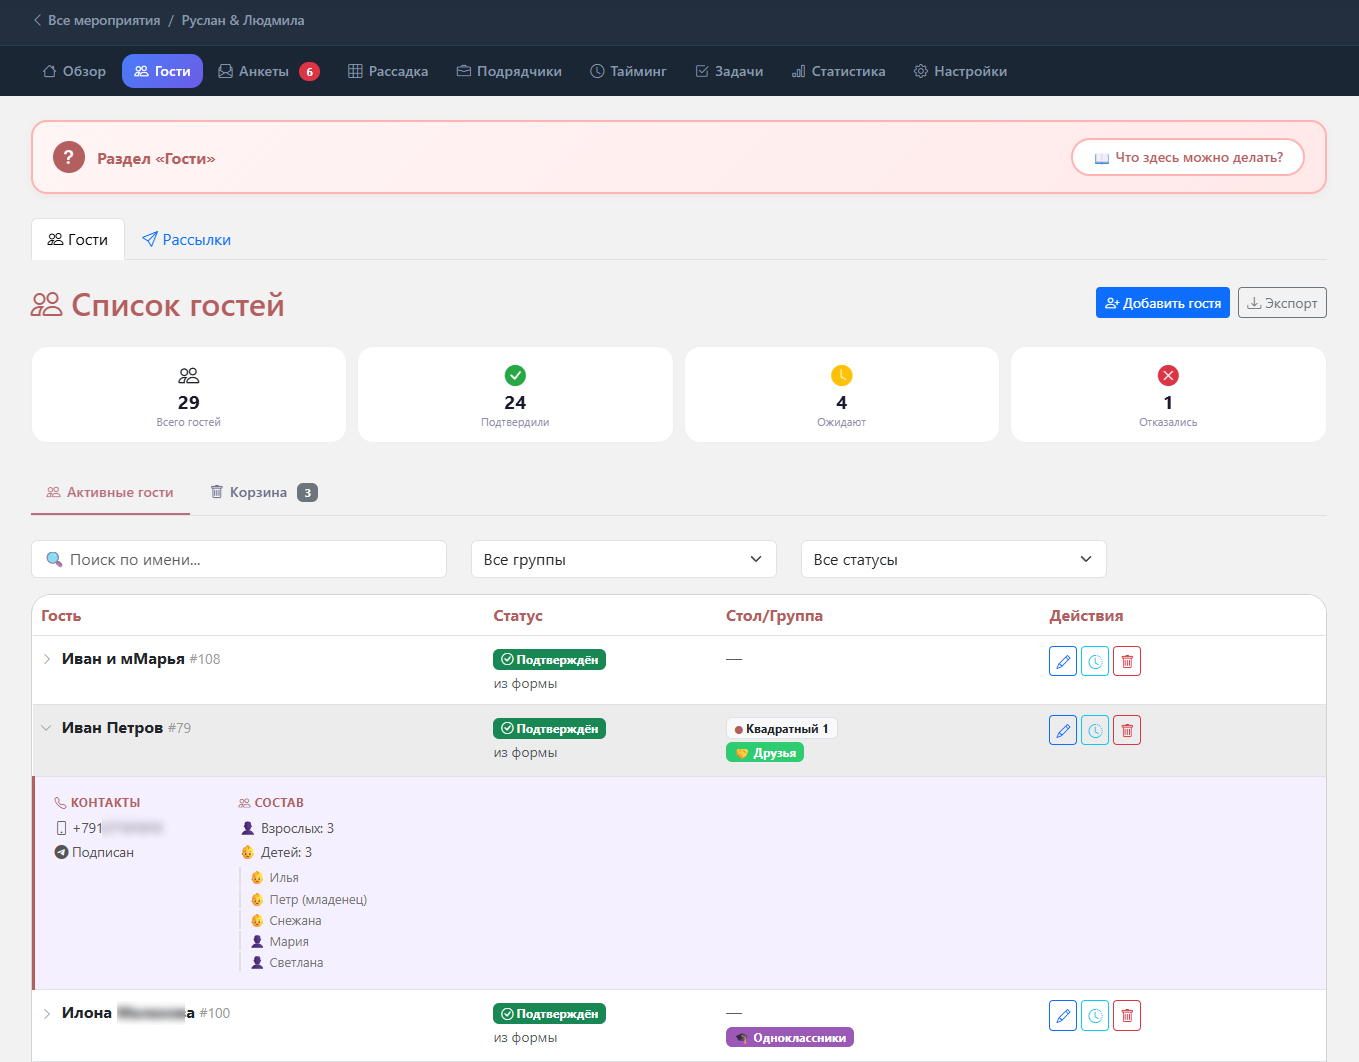Click the yellow waiting clock icon above 4

(841, 375)
